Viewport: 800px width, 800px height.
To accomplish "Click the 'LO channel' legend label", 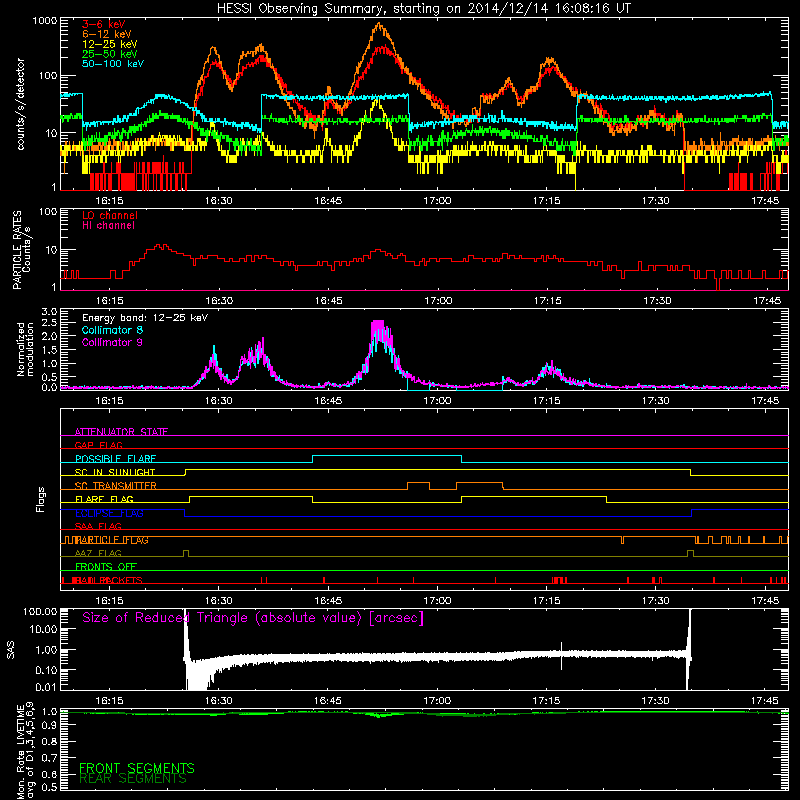I will [x=109, y=215].
